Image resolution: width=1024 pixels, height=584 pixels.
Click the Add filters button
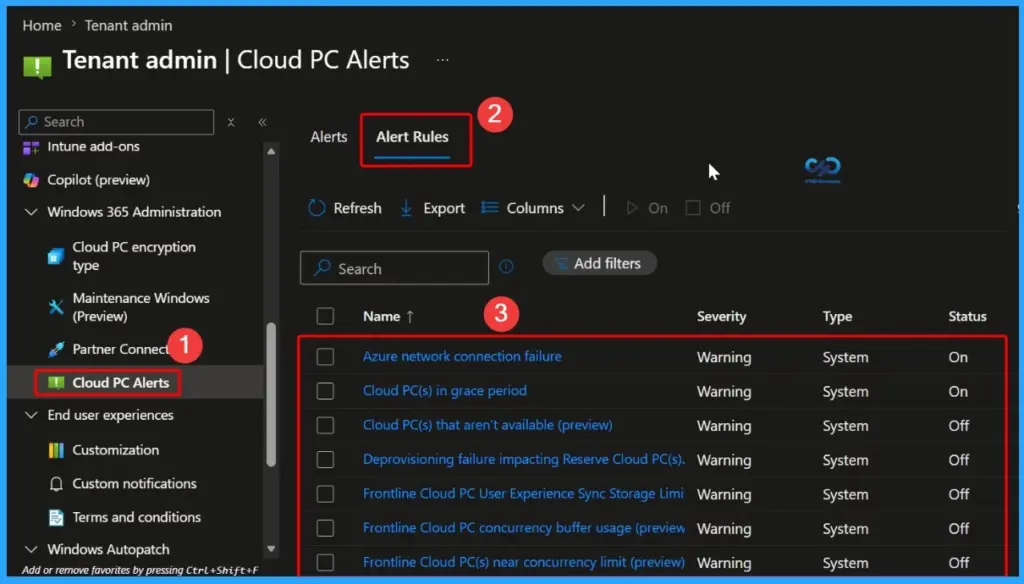(600, 263)
